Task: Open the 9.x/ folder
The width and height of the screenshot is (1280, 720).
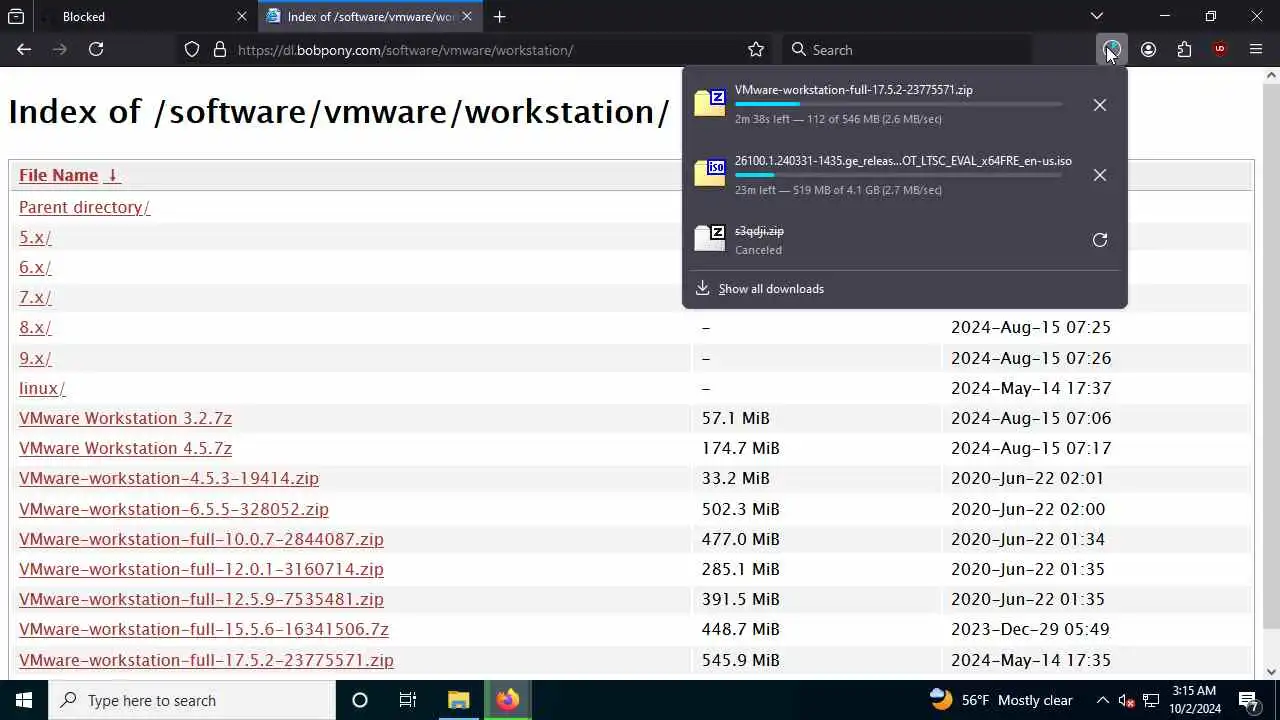Action: click(x=35, y=358)
